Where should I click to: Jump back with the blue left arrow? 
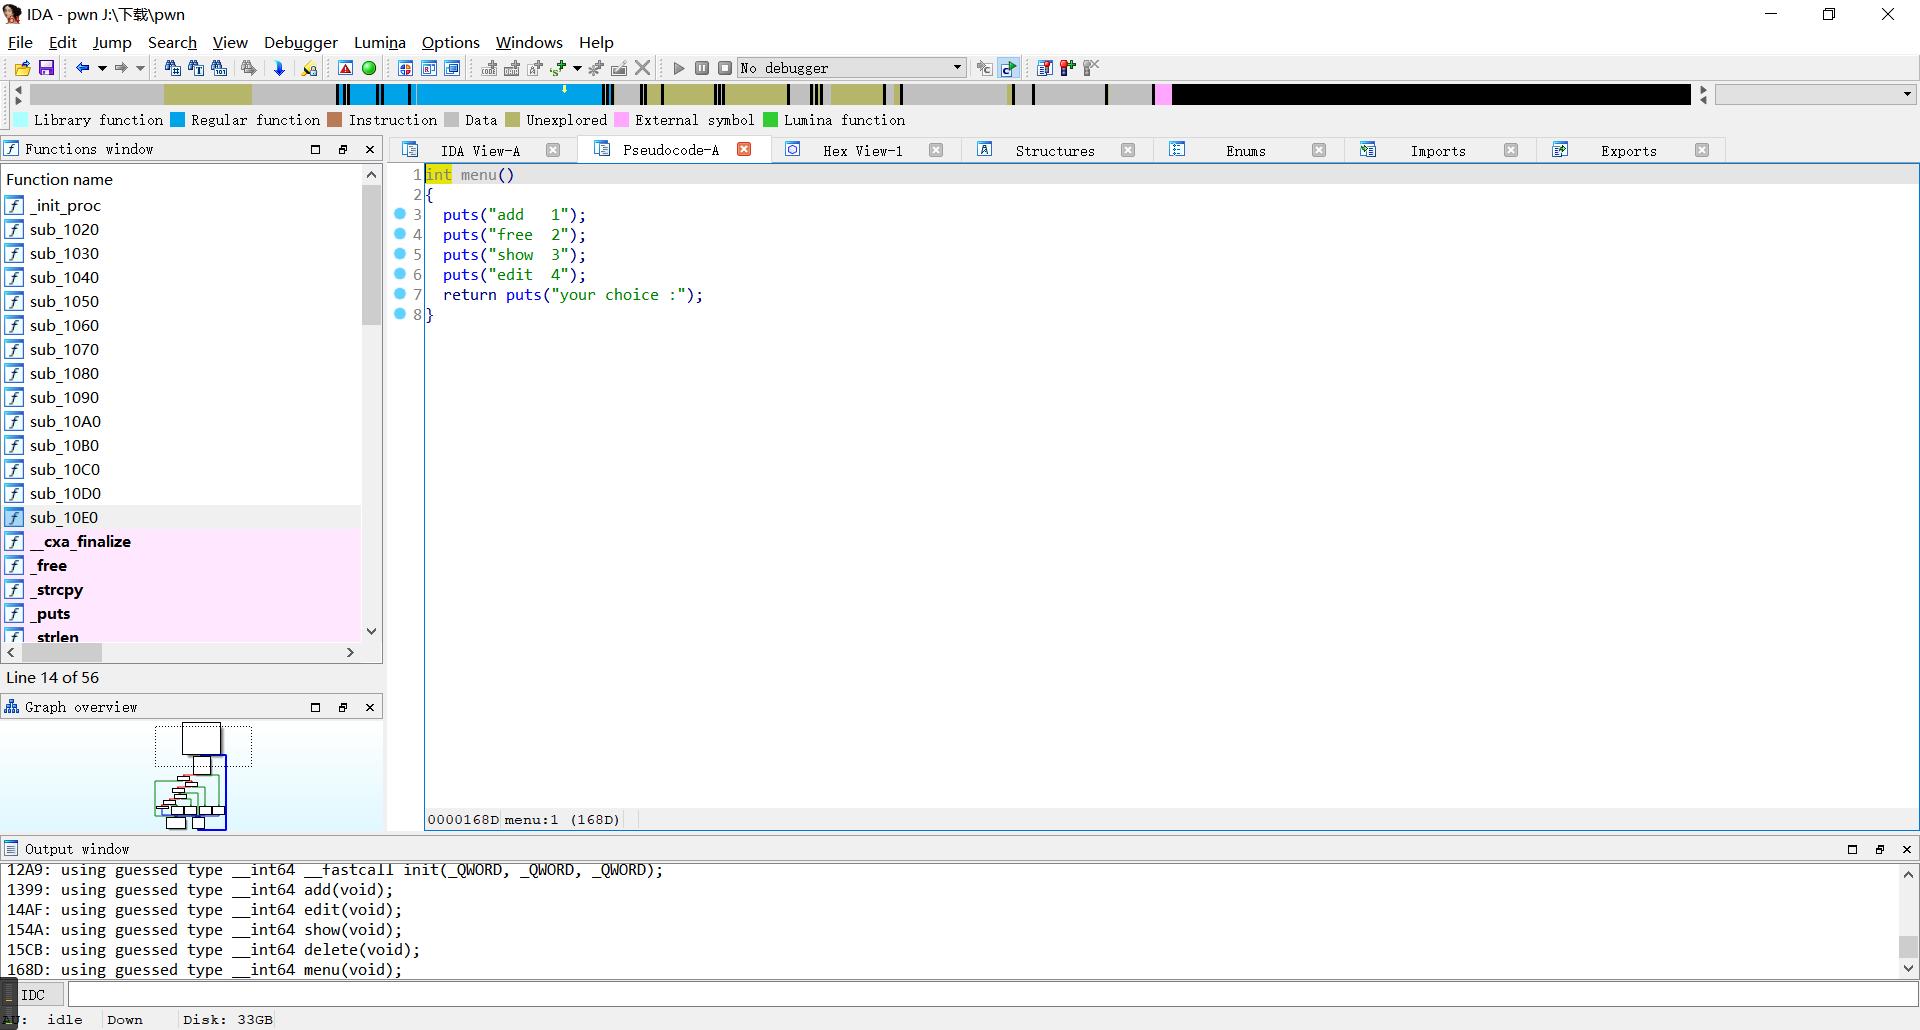[82, 68]
